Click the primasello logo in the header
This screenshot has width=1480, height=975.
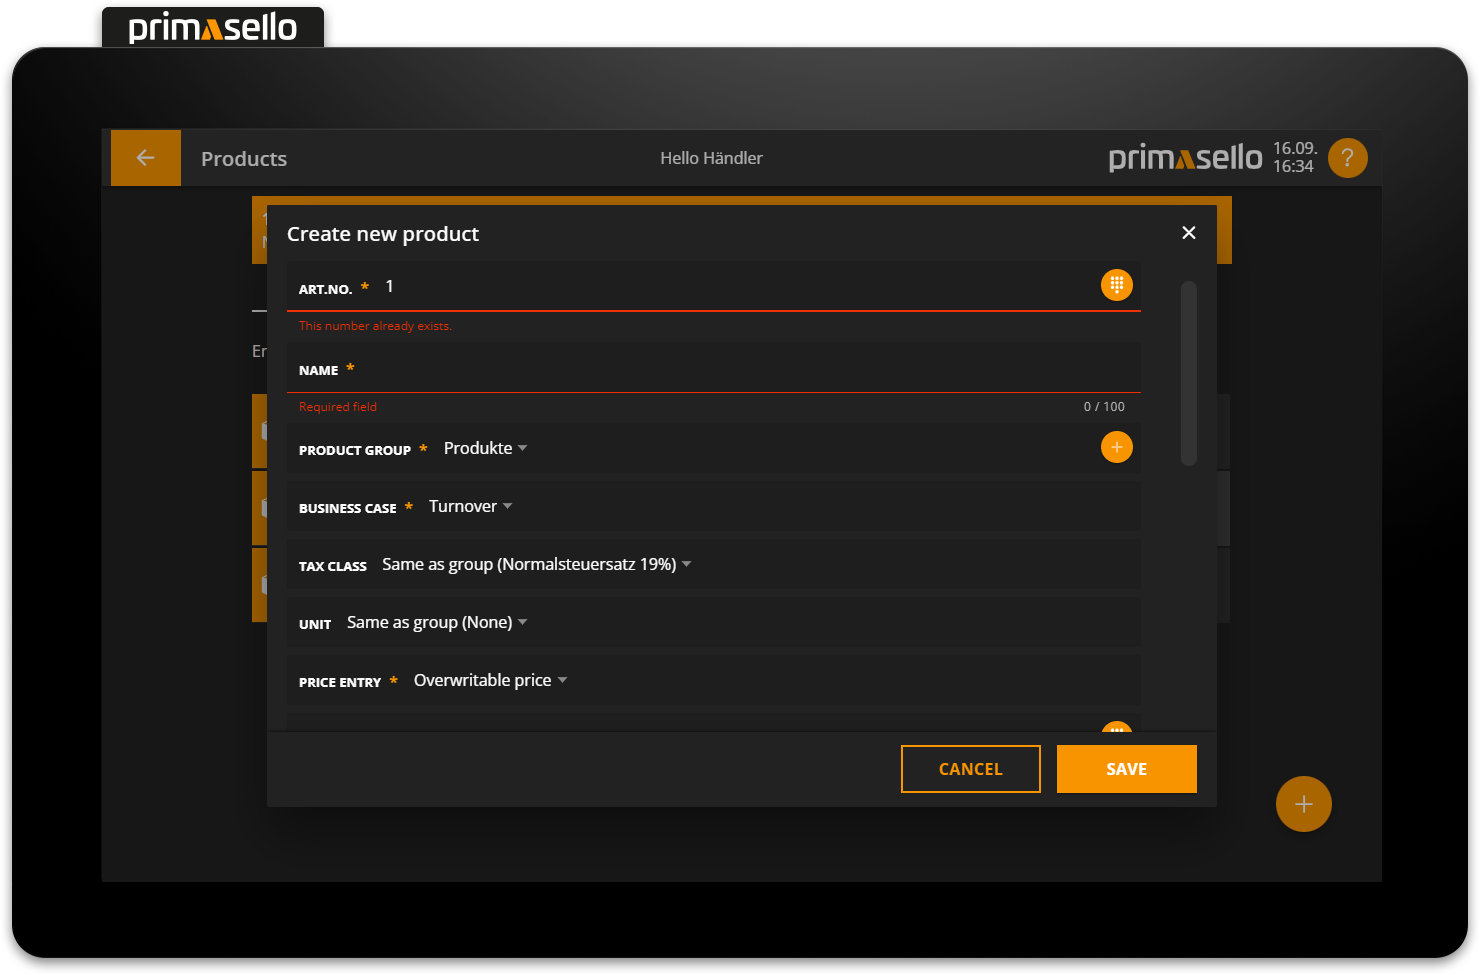[1184, 157]
